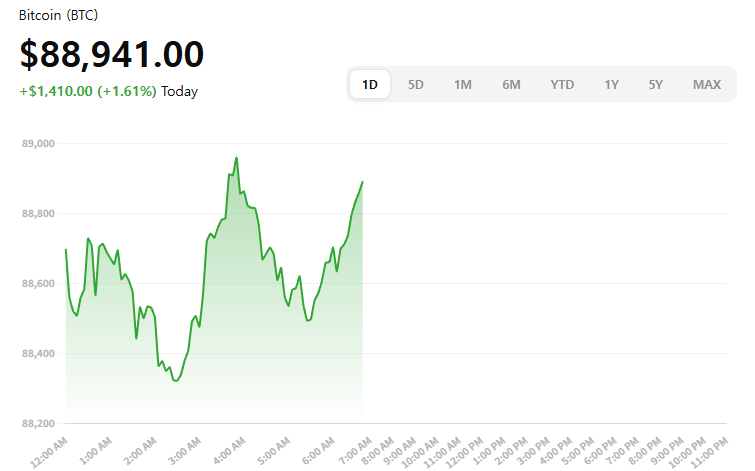Viewport: 755px width, 471px height.
Task: Show the 1M price history
Action: [463, 85]
